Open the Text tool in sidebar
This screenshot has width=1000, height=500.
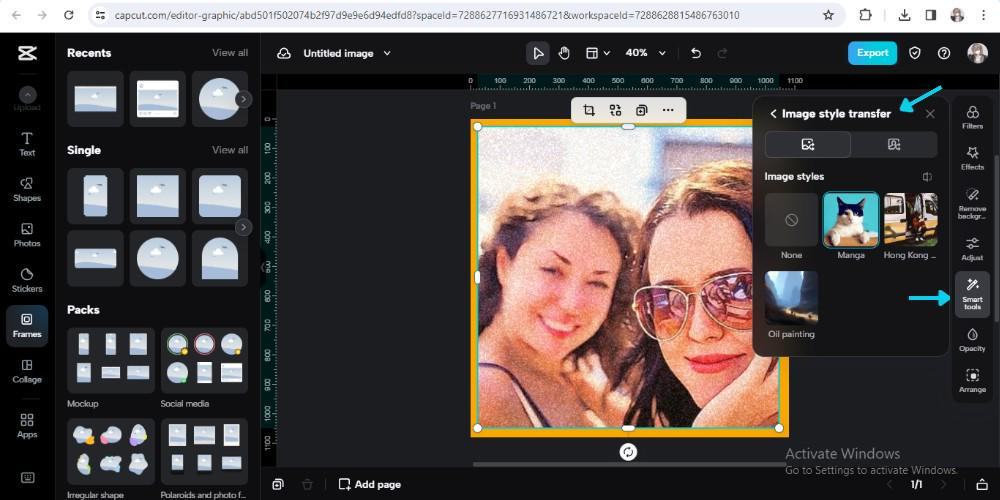27,144
